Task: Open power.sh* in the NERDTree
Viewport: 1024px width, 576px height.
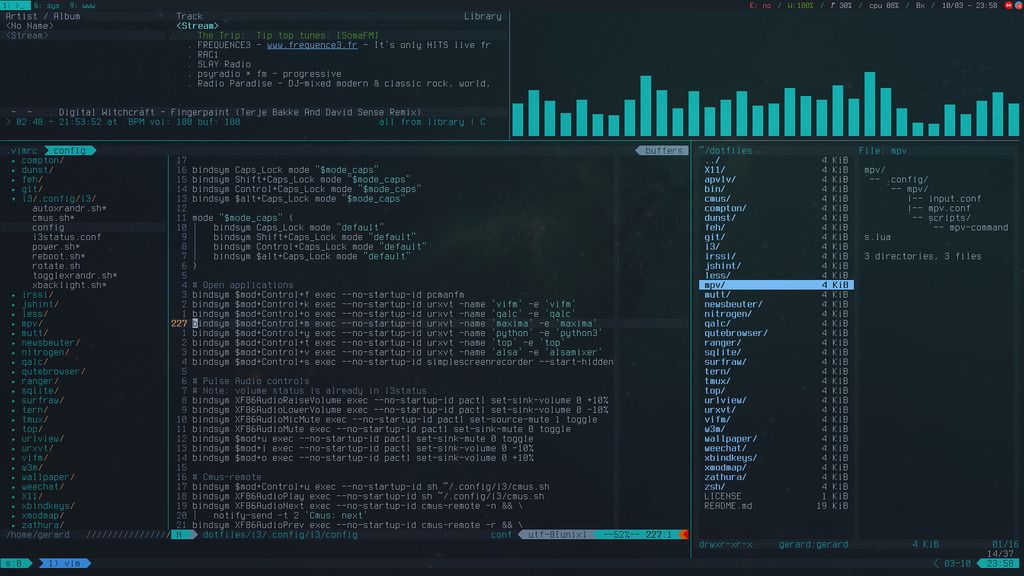Action: point(56,247)
